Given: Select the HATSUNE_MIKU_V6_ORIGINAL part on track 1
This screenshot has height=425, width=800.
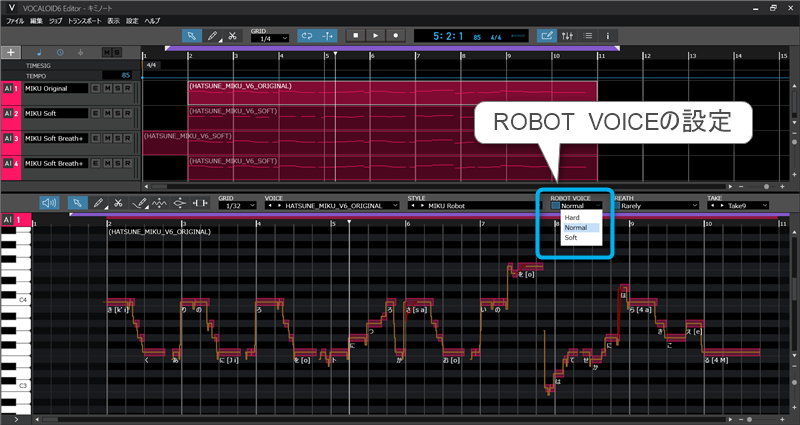Looking at the screenshot, I should click(x=392, y=93).
